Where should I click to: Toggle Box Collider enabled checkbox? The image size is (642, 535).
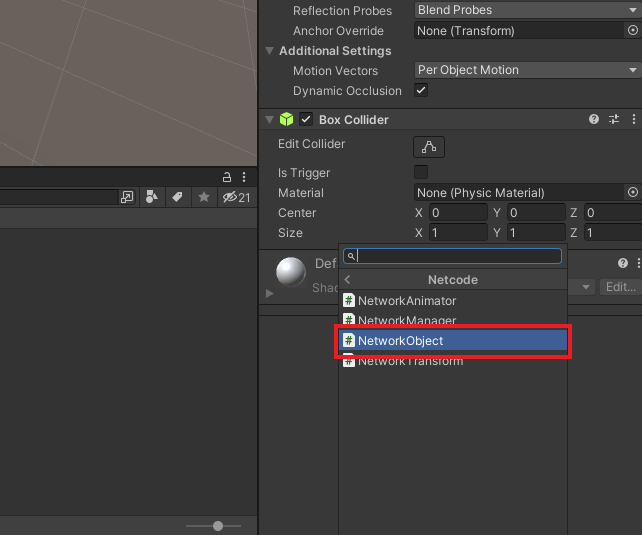[x=306, y=120]
